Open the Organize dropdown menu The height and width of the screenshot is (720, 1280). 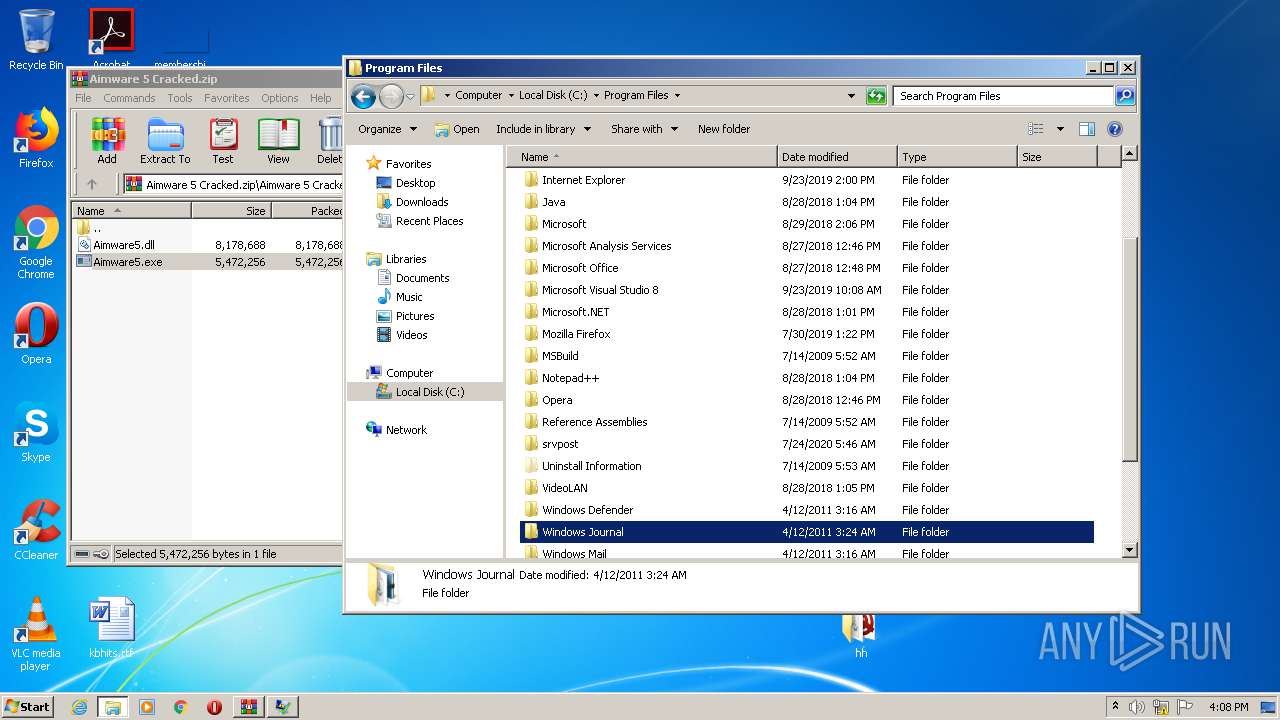387,129
